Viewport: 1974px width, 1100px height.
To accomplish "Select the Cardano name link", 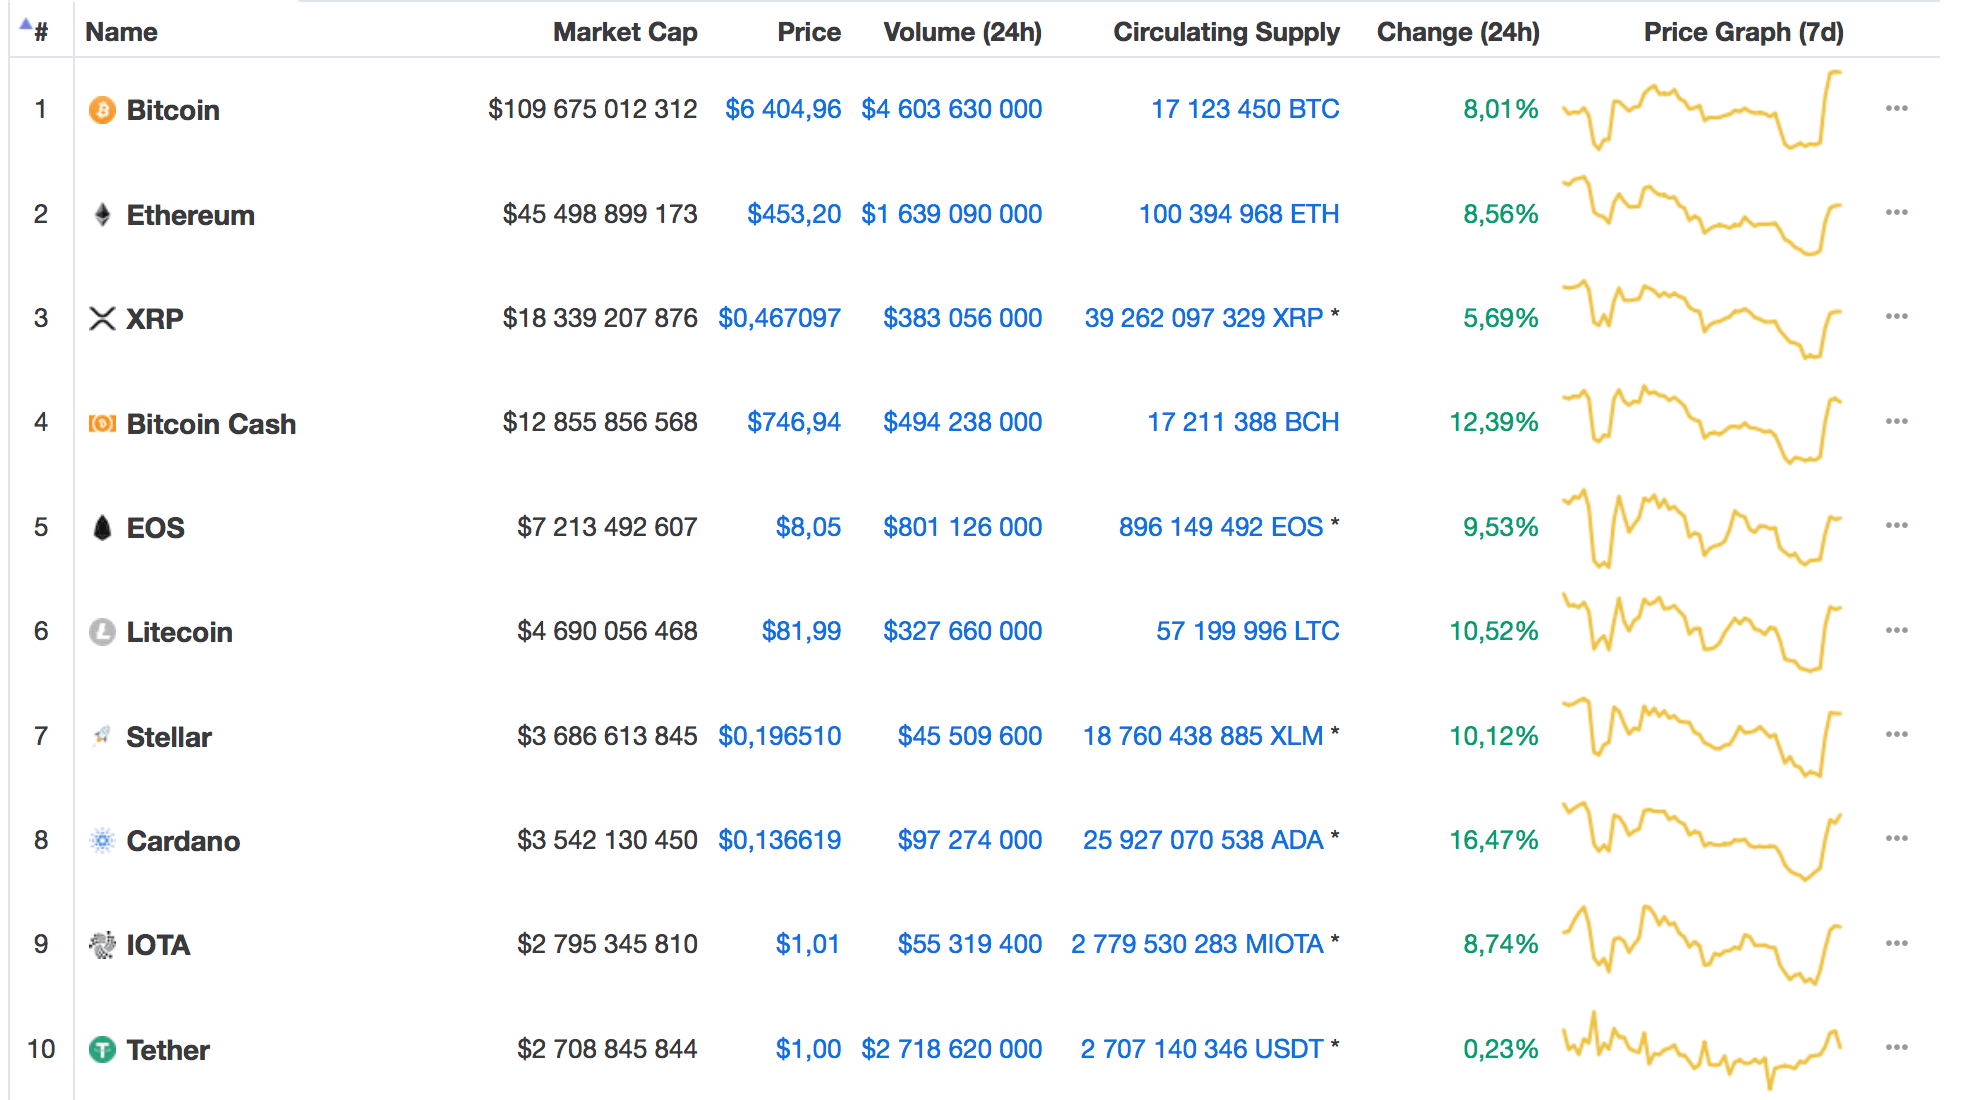I will click(x=183, y=840).
